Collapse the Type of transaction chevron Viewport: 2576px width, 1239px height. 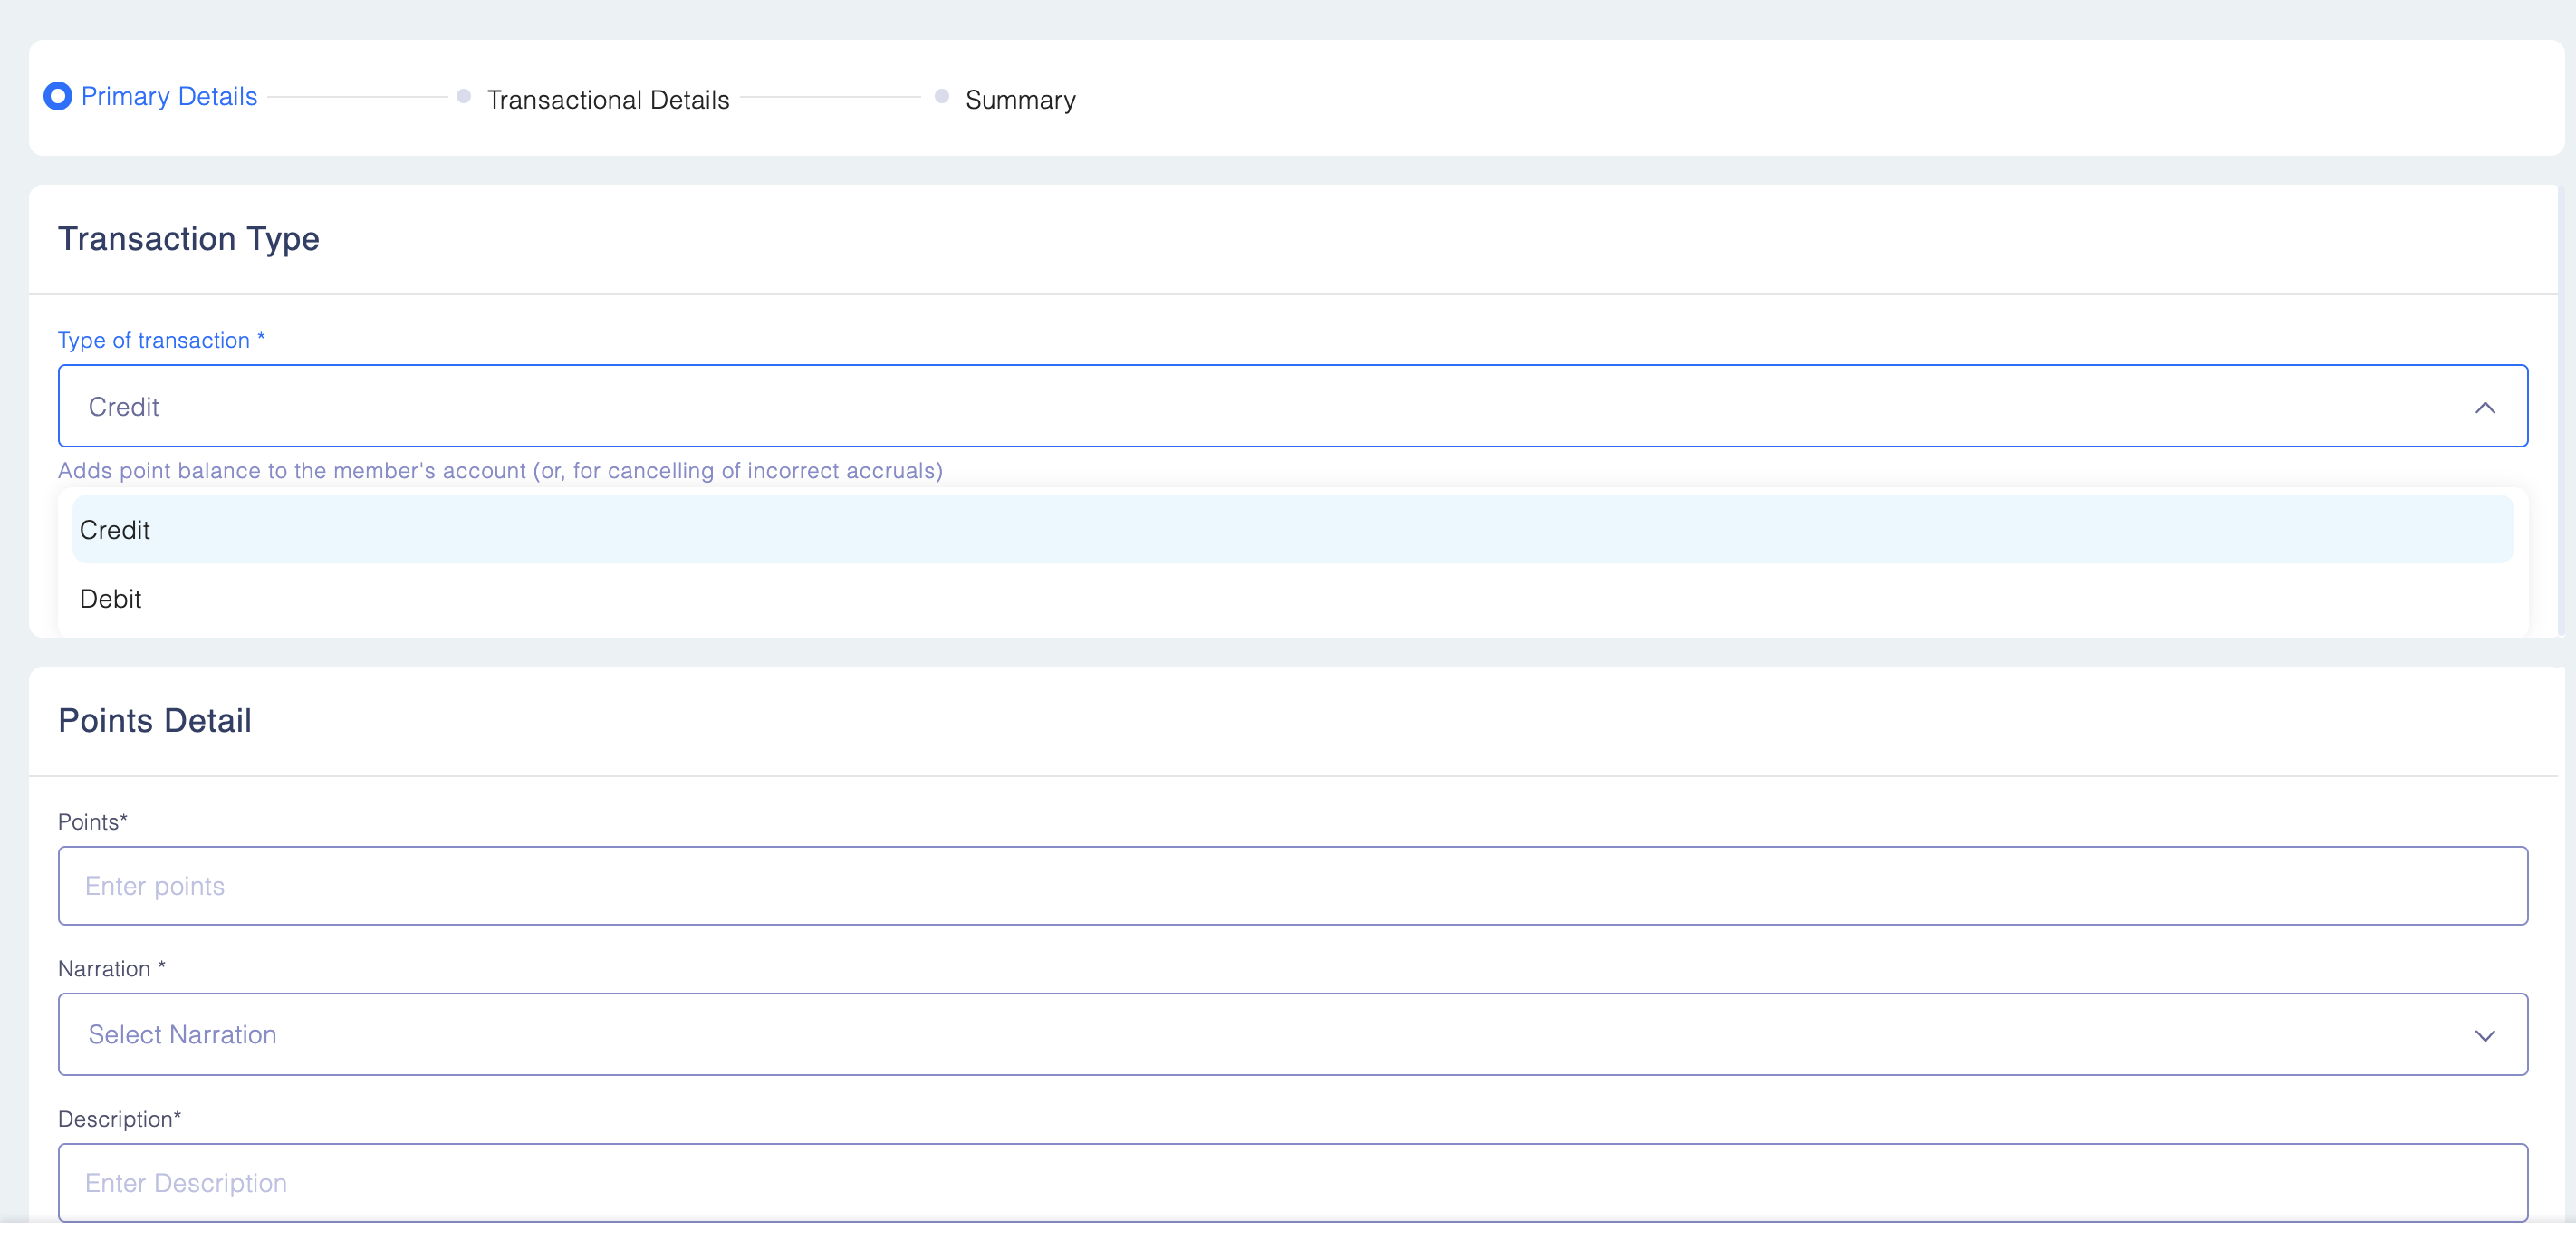click(2484, 407)
